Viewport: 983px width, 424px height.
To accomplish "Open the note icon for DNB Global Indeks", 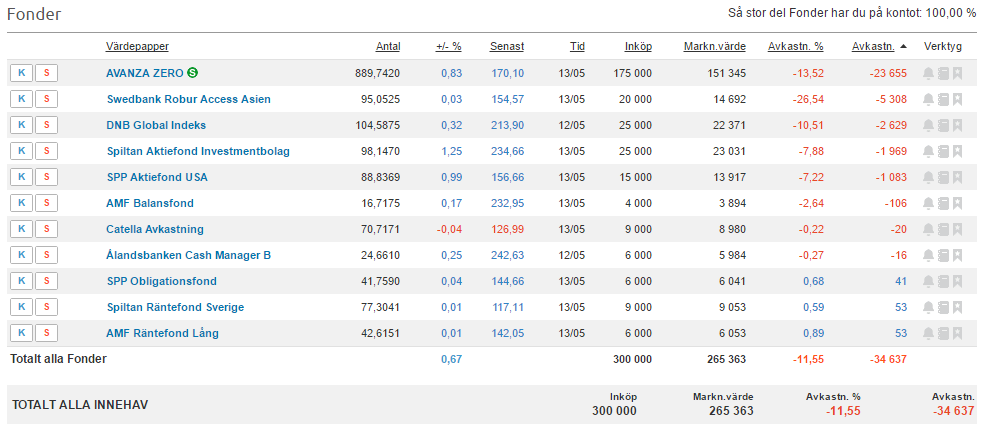I will [x=943, y=125].
